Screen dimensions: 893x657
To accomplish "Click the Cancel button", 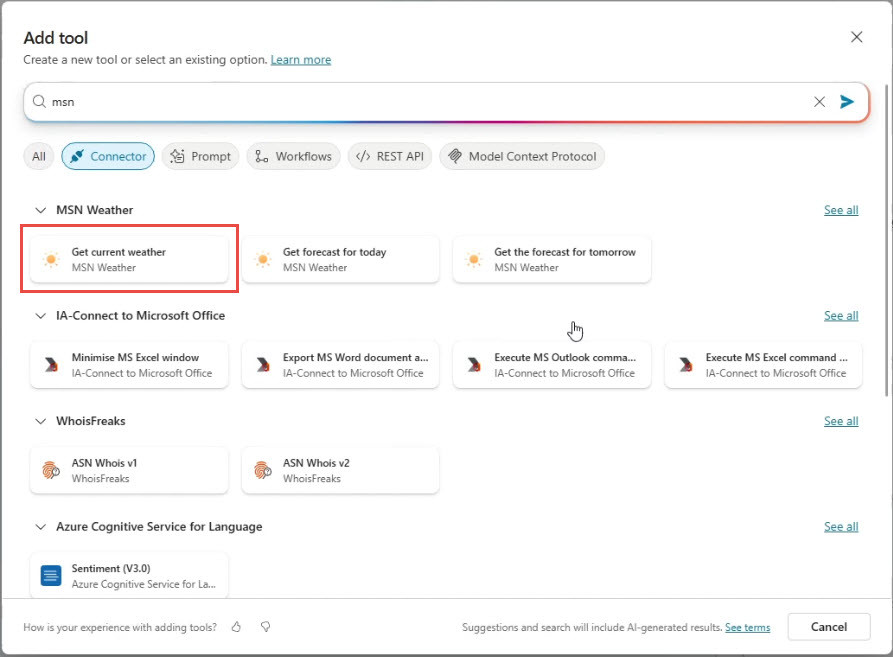I will (x=829, y=627).
